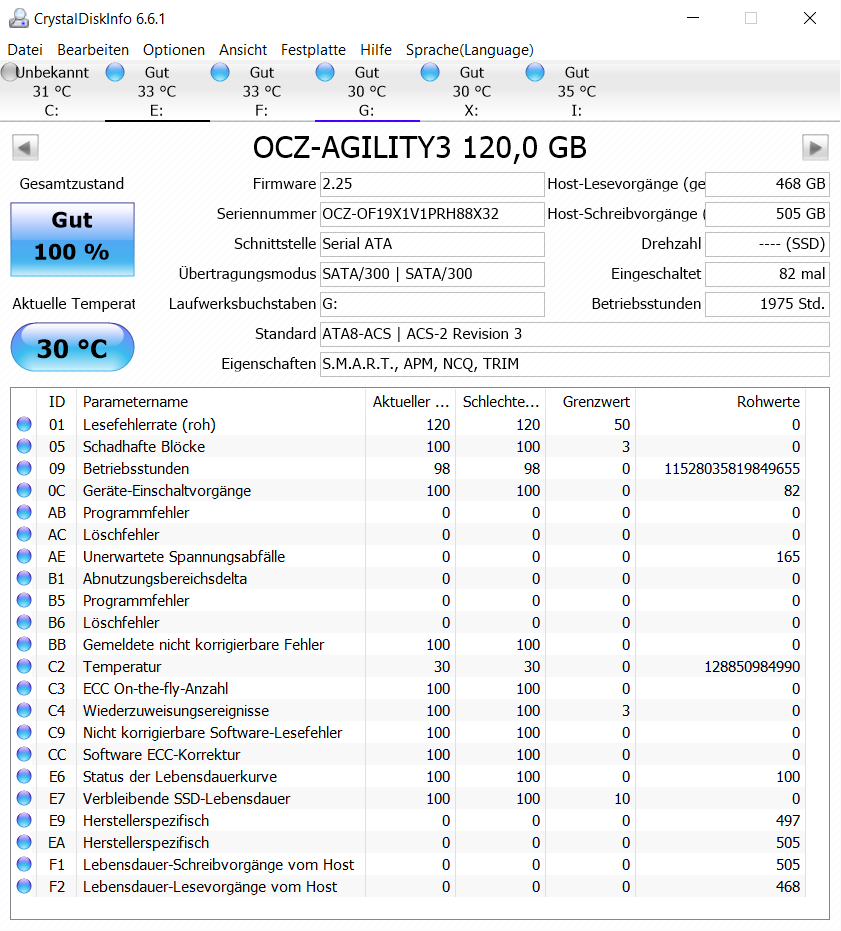Click status orb for attribute 05 Schadhafte Blöcke
This screenshot has width=841, height=931.
[x=24, y=446]
